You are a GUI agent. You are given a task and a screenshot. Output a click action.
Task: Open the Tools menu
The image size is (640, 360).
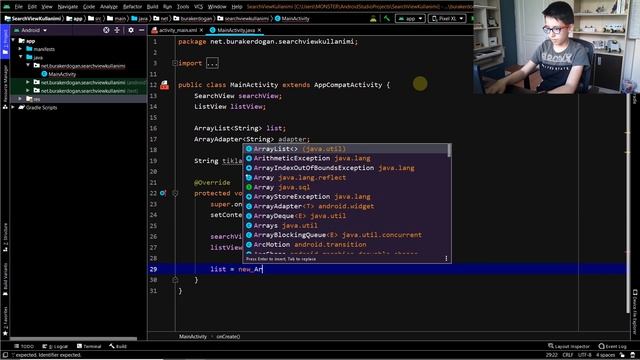(183, 7)
